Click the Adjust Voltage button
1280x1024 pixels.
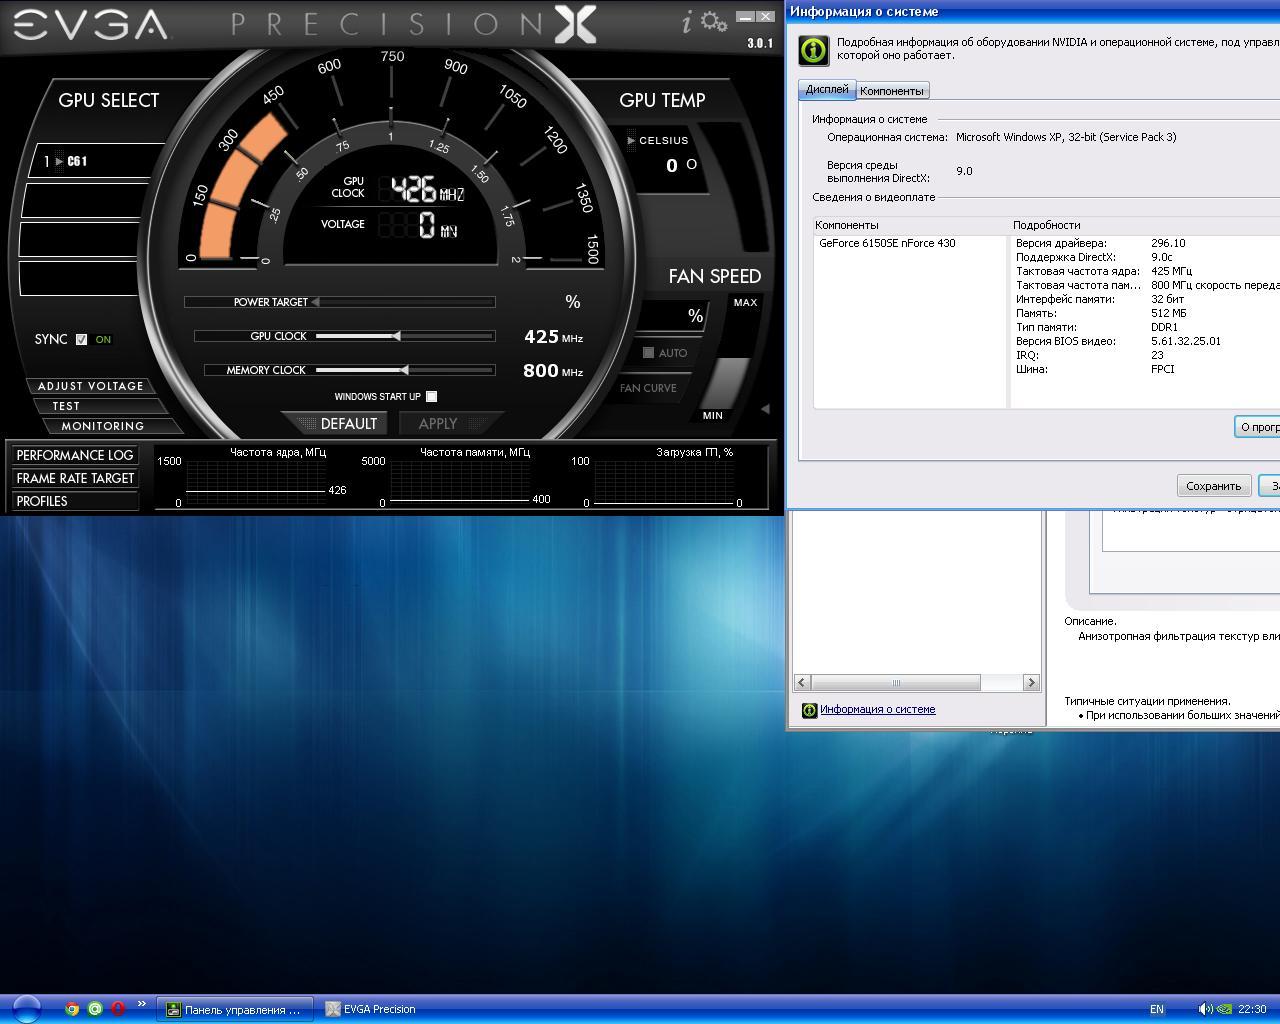(x=90, y=386)
